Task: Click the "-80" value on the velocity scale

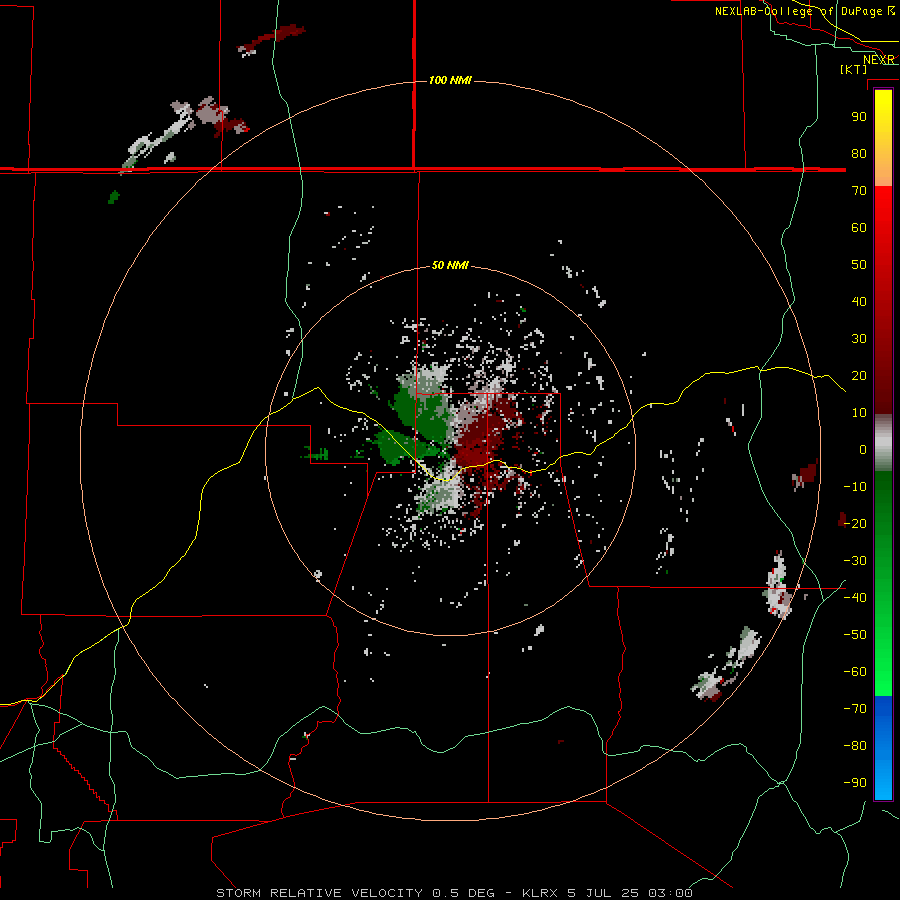Action: tap(855, 746)
